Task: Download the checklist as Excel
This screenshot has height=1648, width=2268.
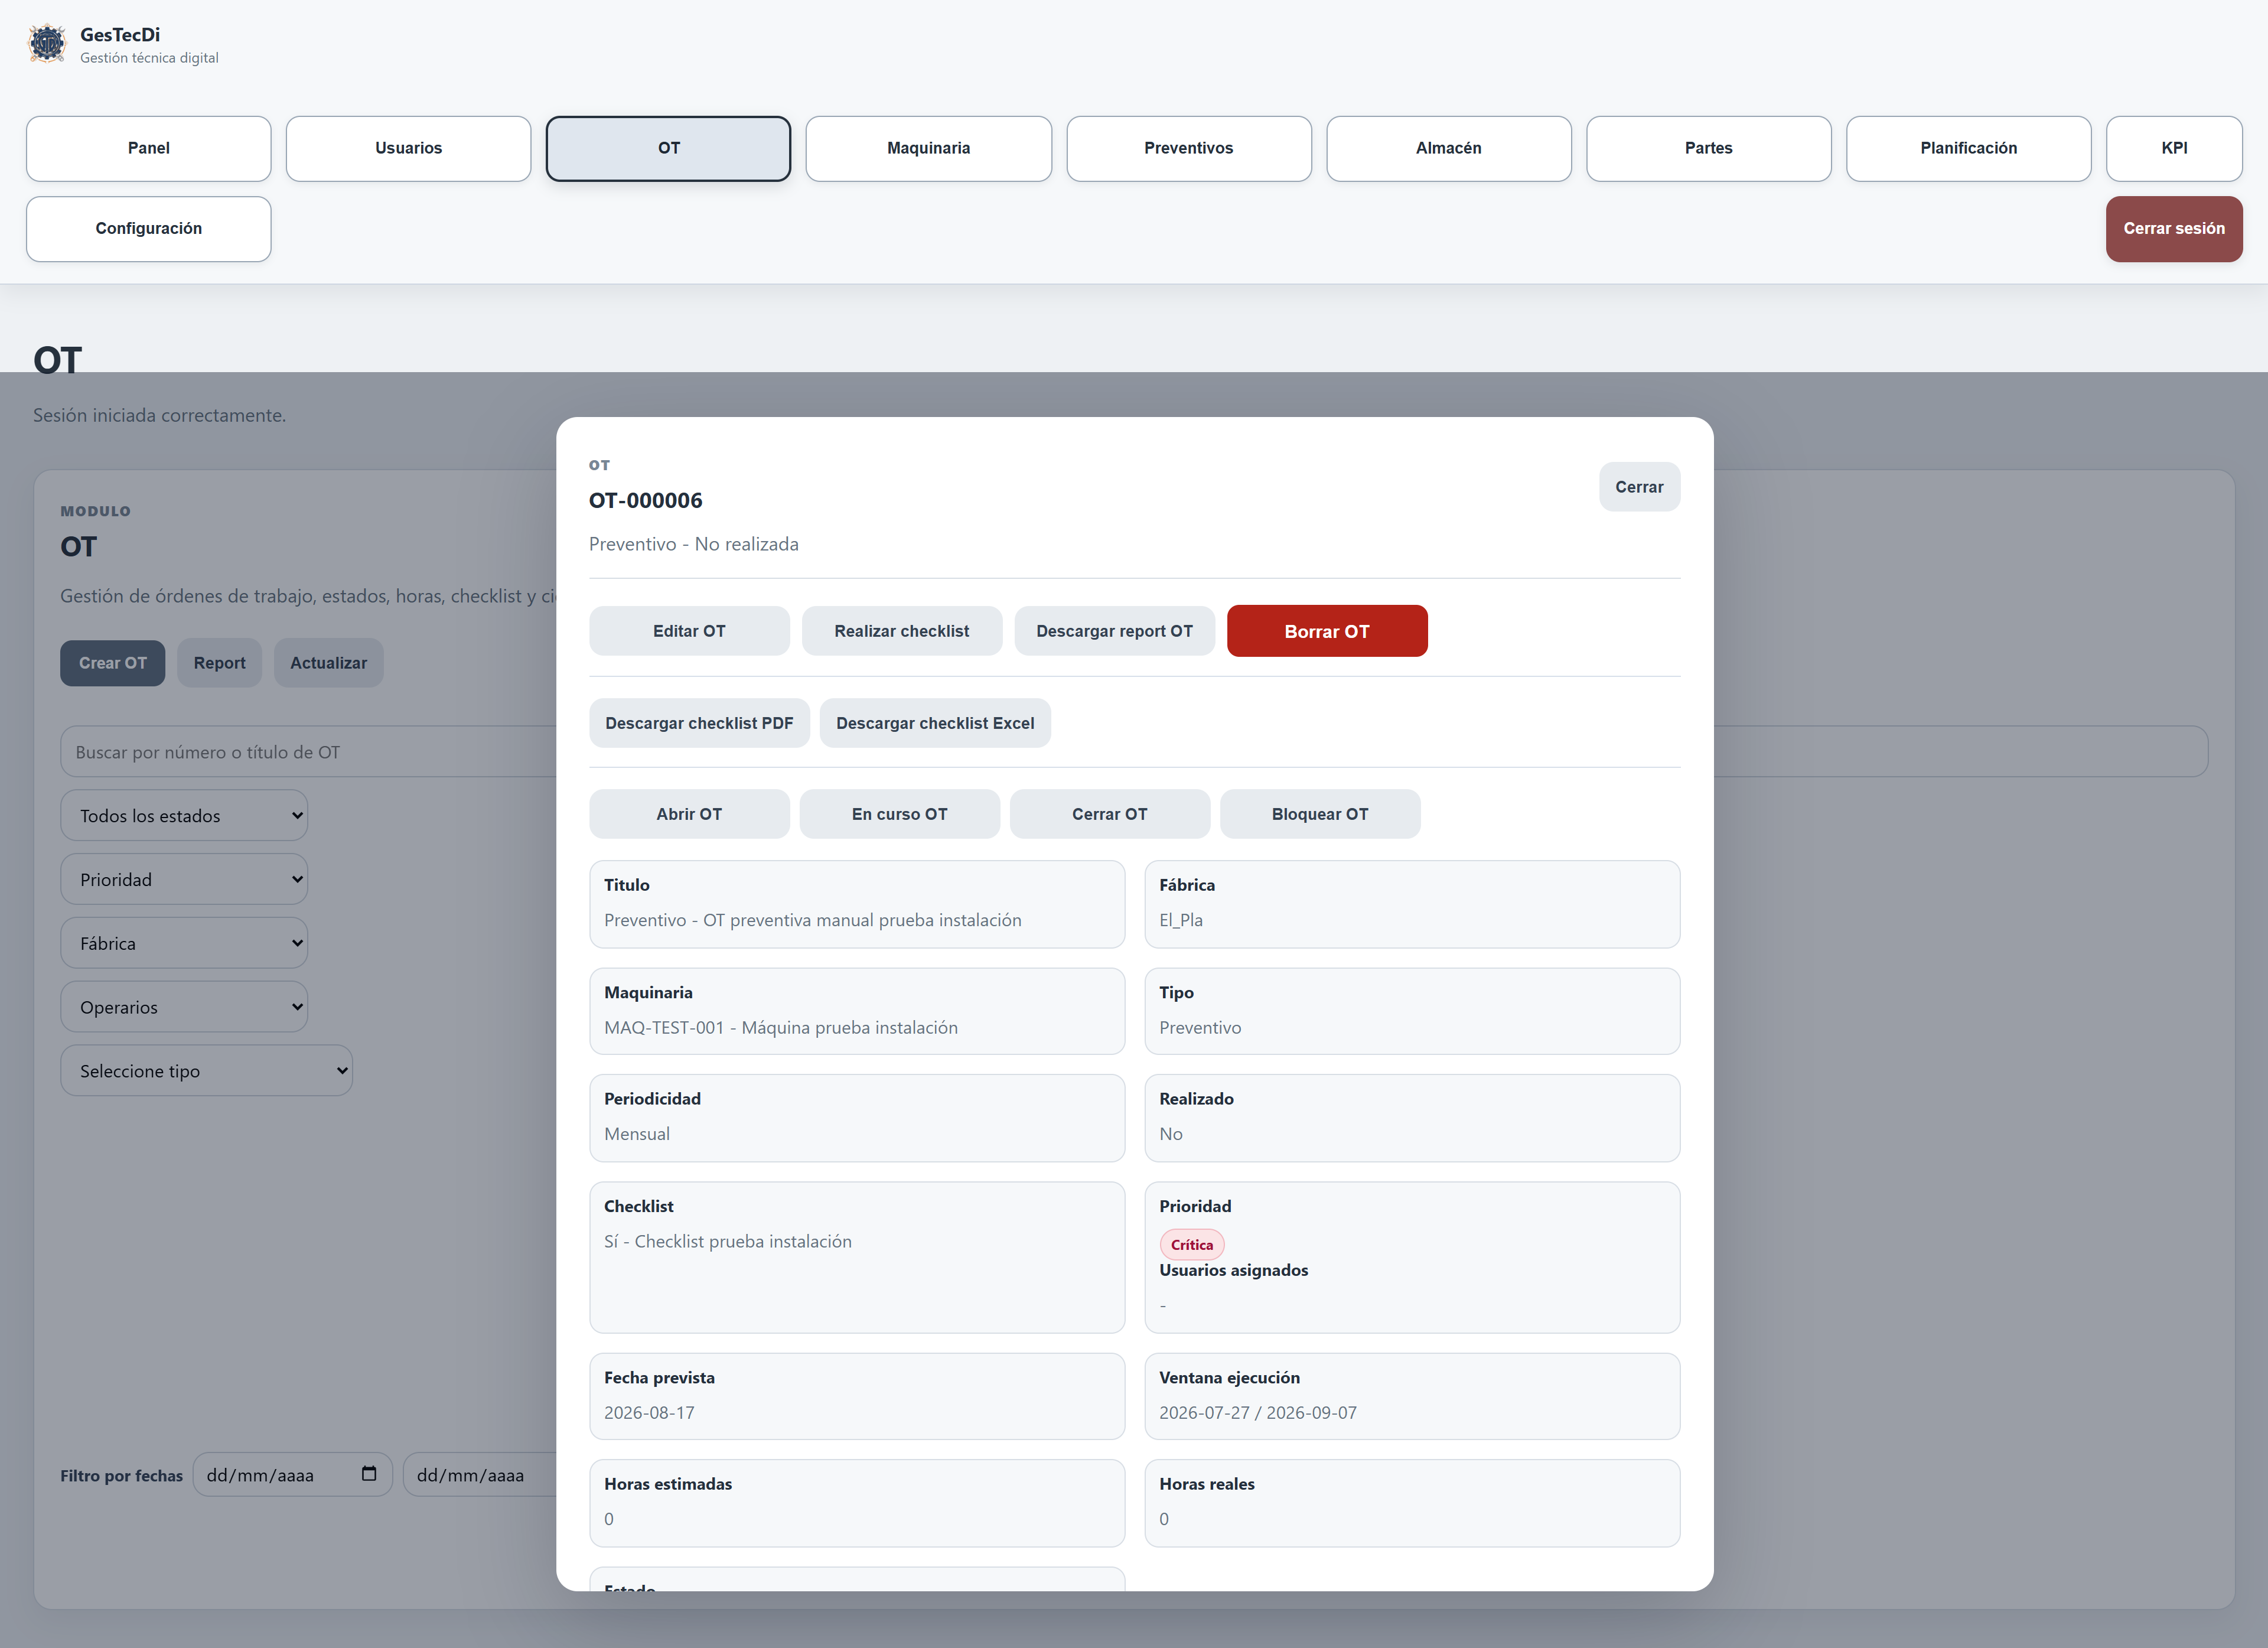Action: [x=935, y=723]
